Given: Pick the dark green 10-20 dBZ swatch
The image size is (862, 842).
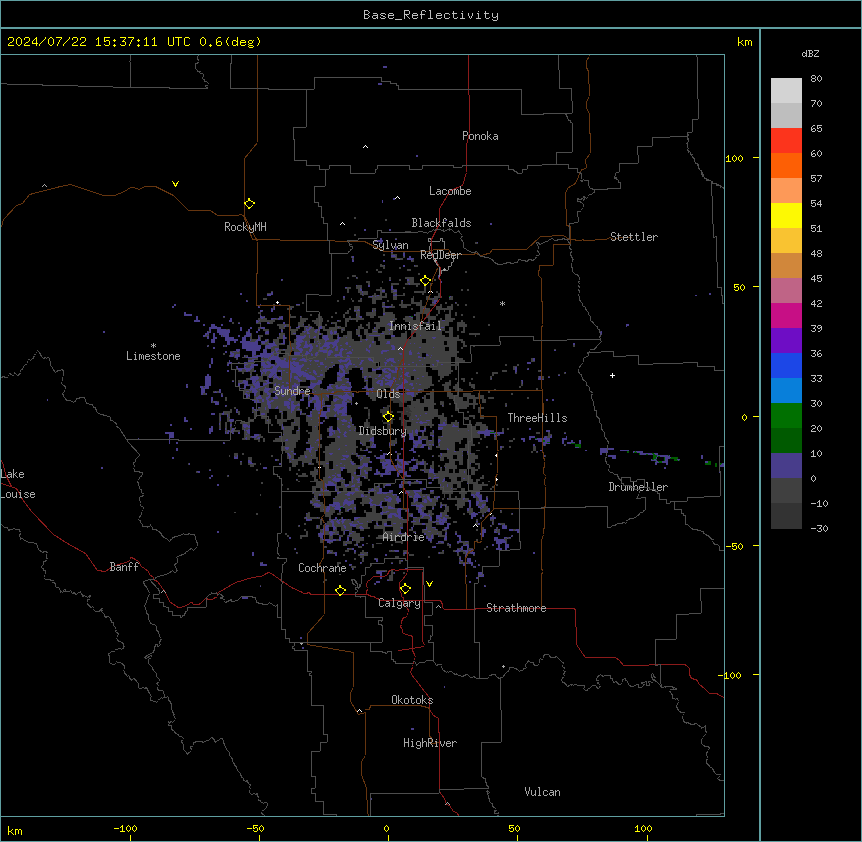Looking at the screenshot, I should coord(786,440).
